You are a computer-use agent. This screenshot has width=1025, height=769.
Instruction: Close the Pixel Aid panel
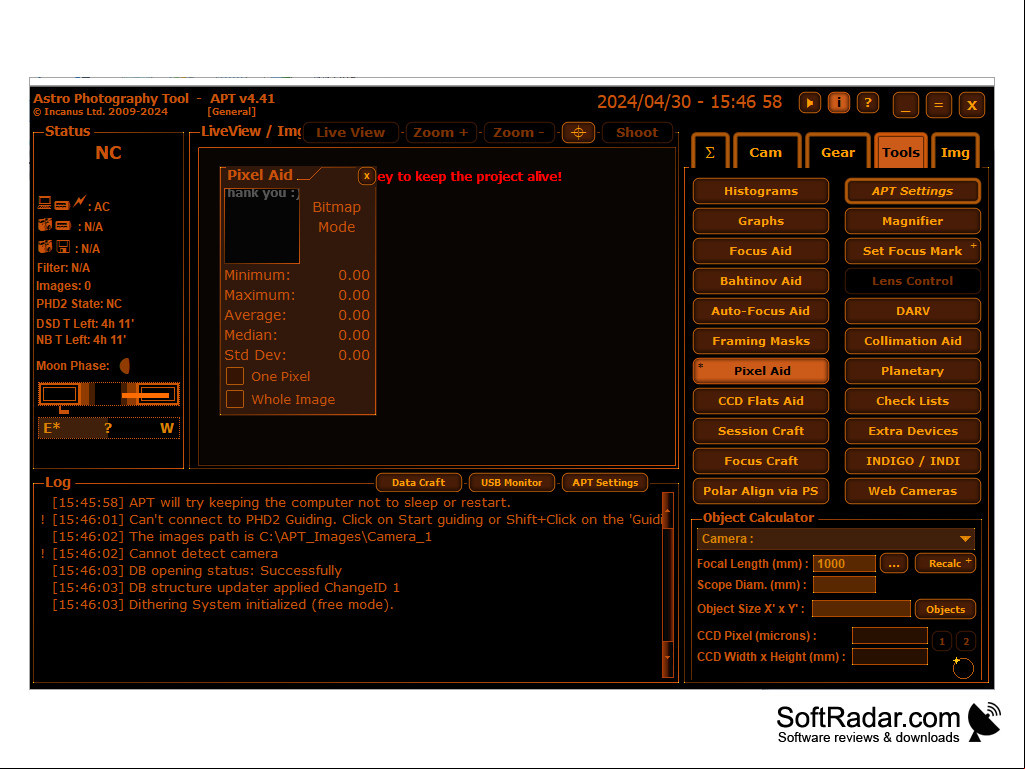pos(367,176)
